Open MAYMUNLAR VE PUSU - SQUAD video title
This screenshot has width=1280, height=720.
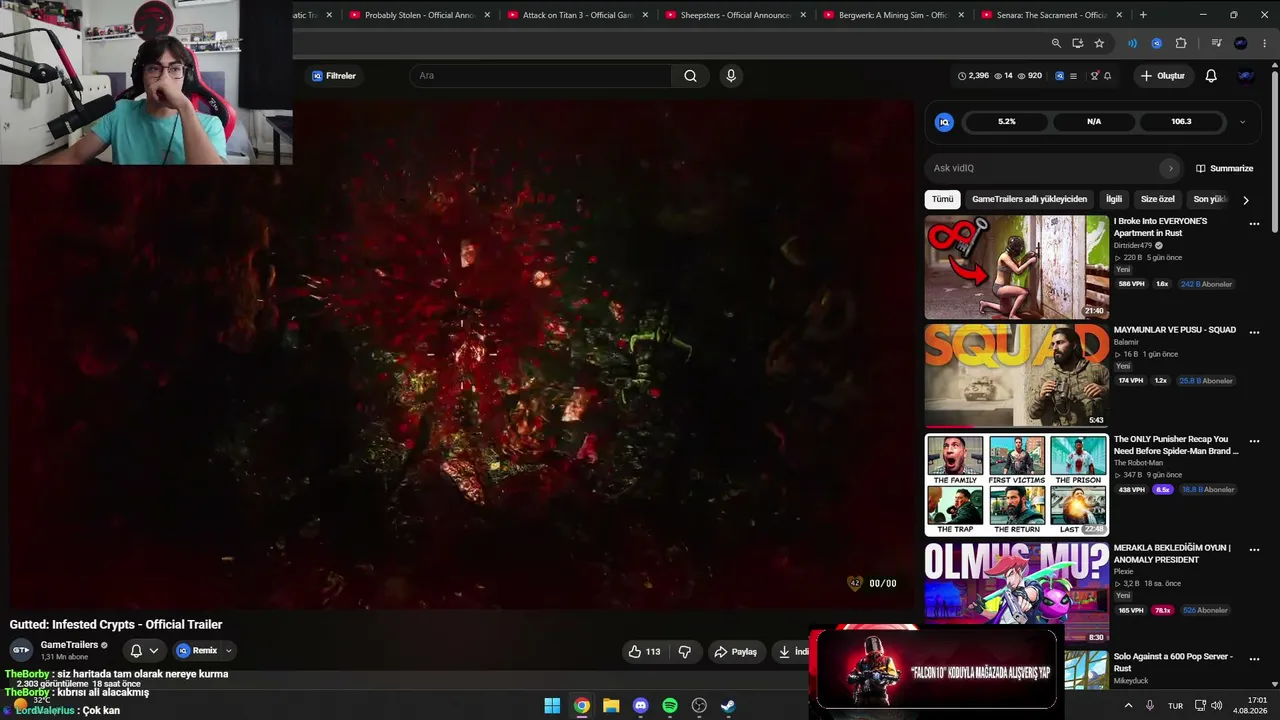coord(1175,330)
